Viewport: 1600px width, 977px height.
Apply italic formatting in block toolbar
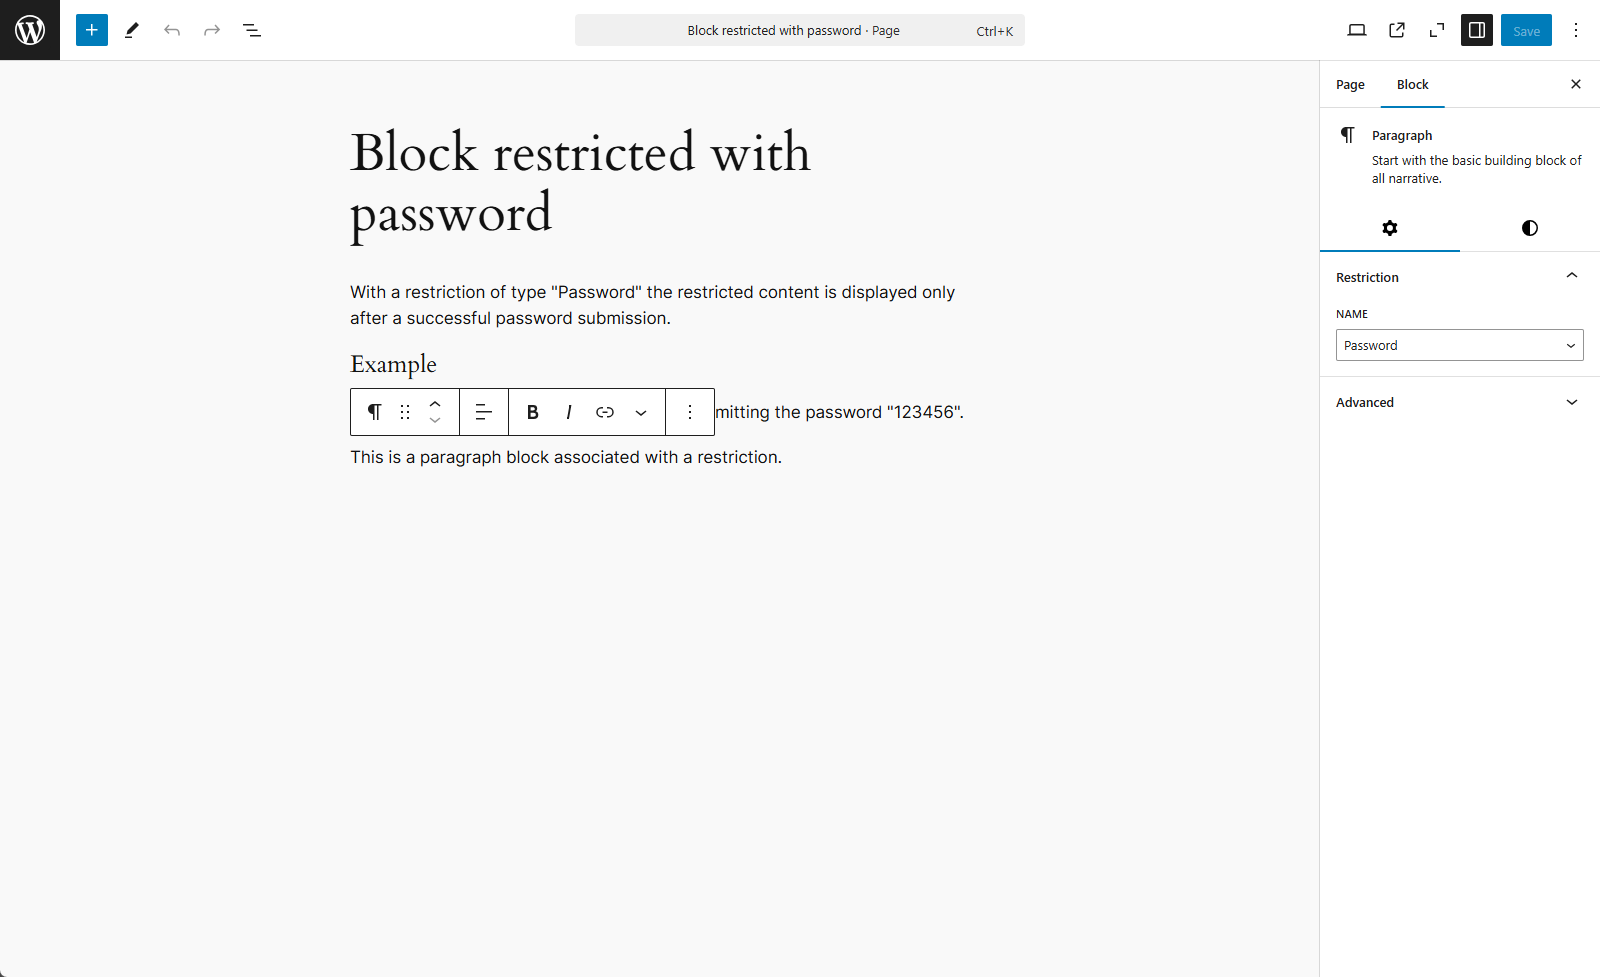[569, 412]
